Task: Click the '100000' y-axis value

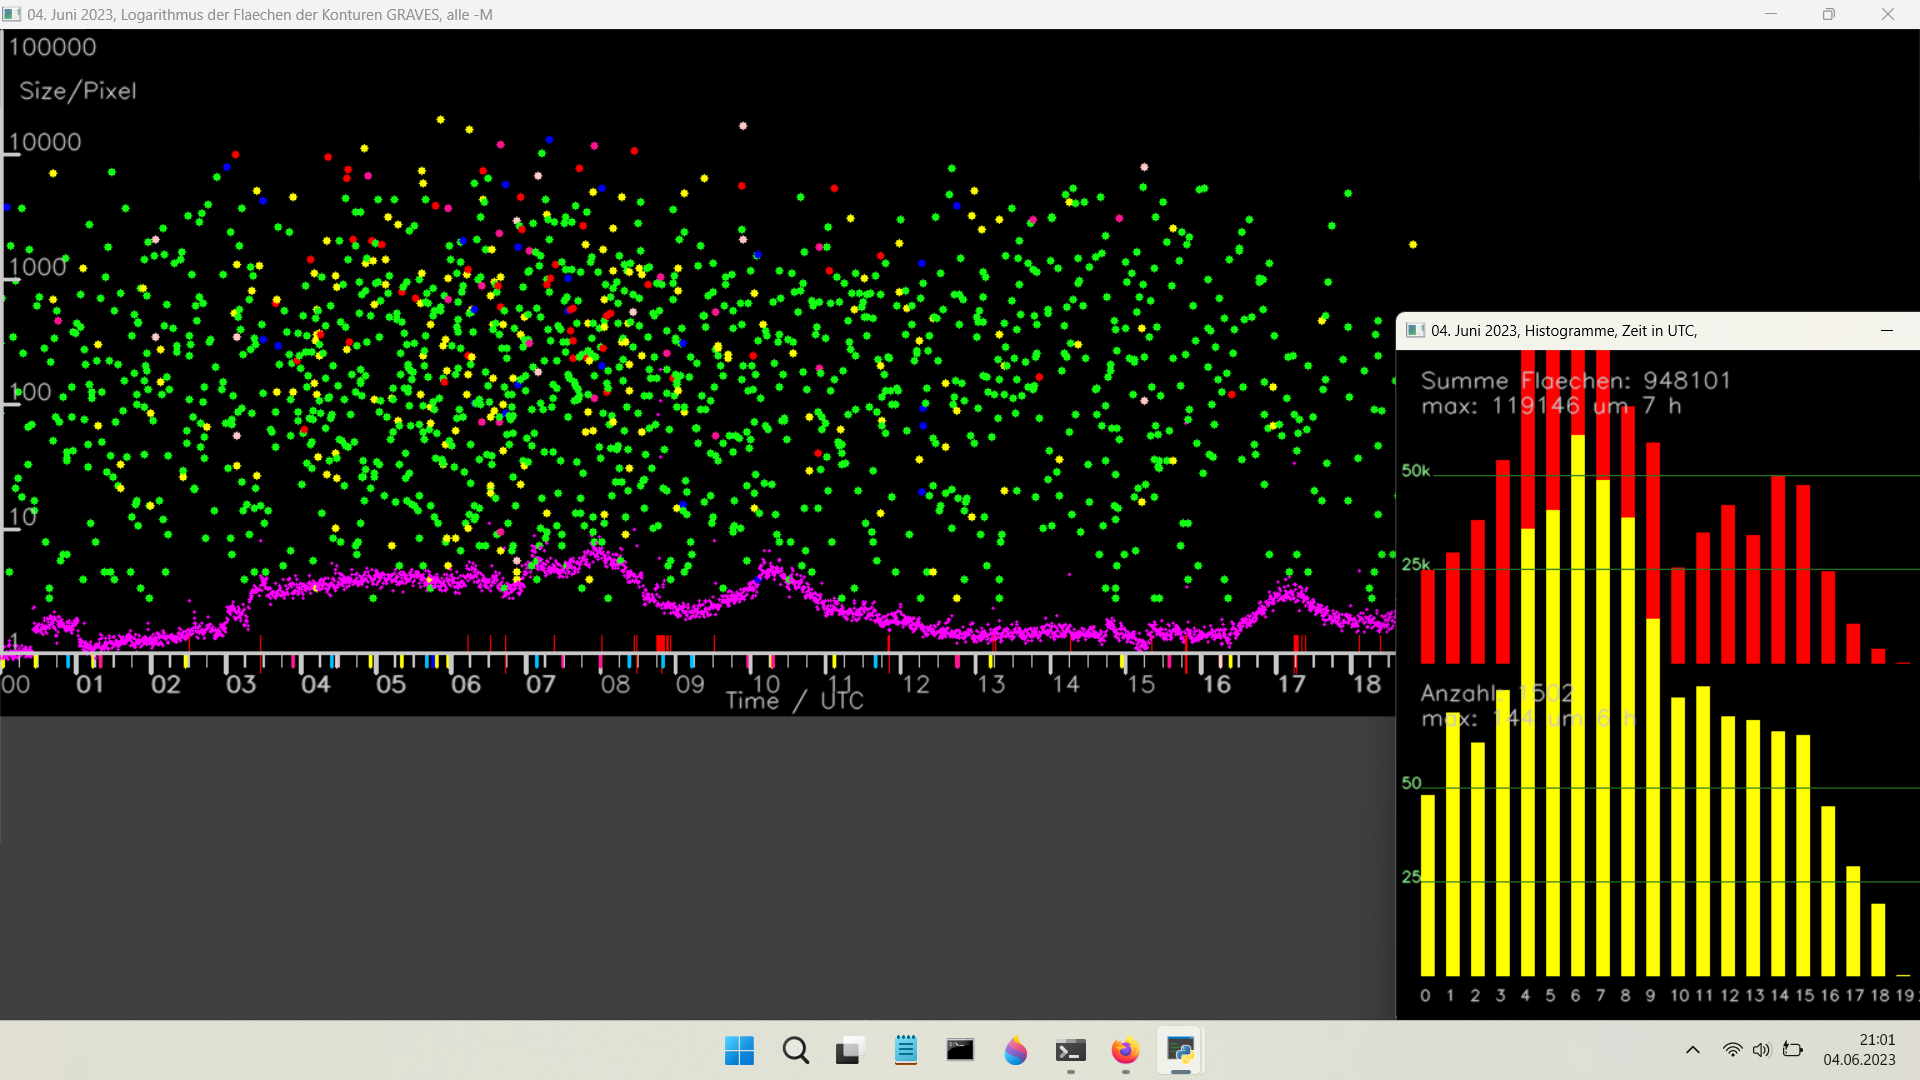Action: pos(52,47)
